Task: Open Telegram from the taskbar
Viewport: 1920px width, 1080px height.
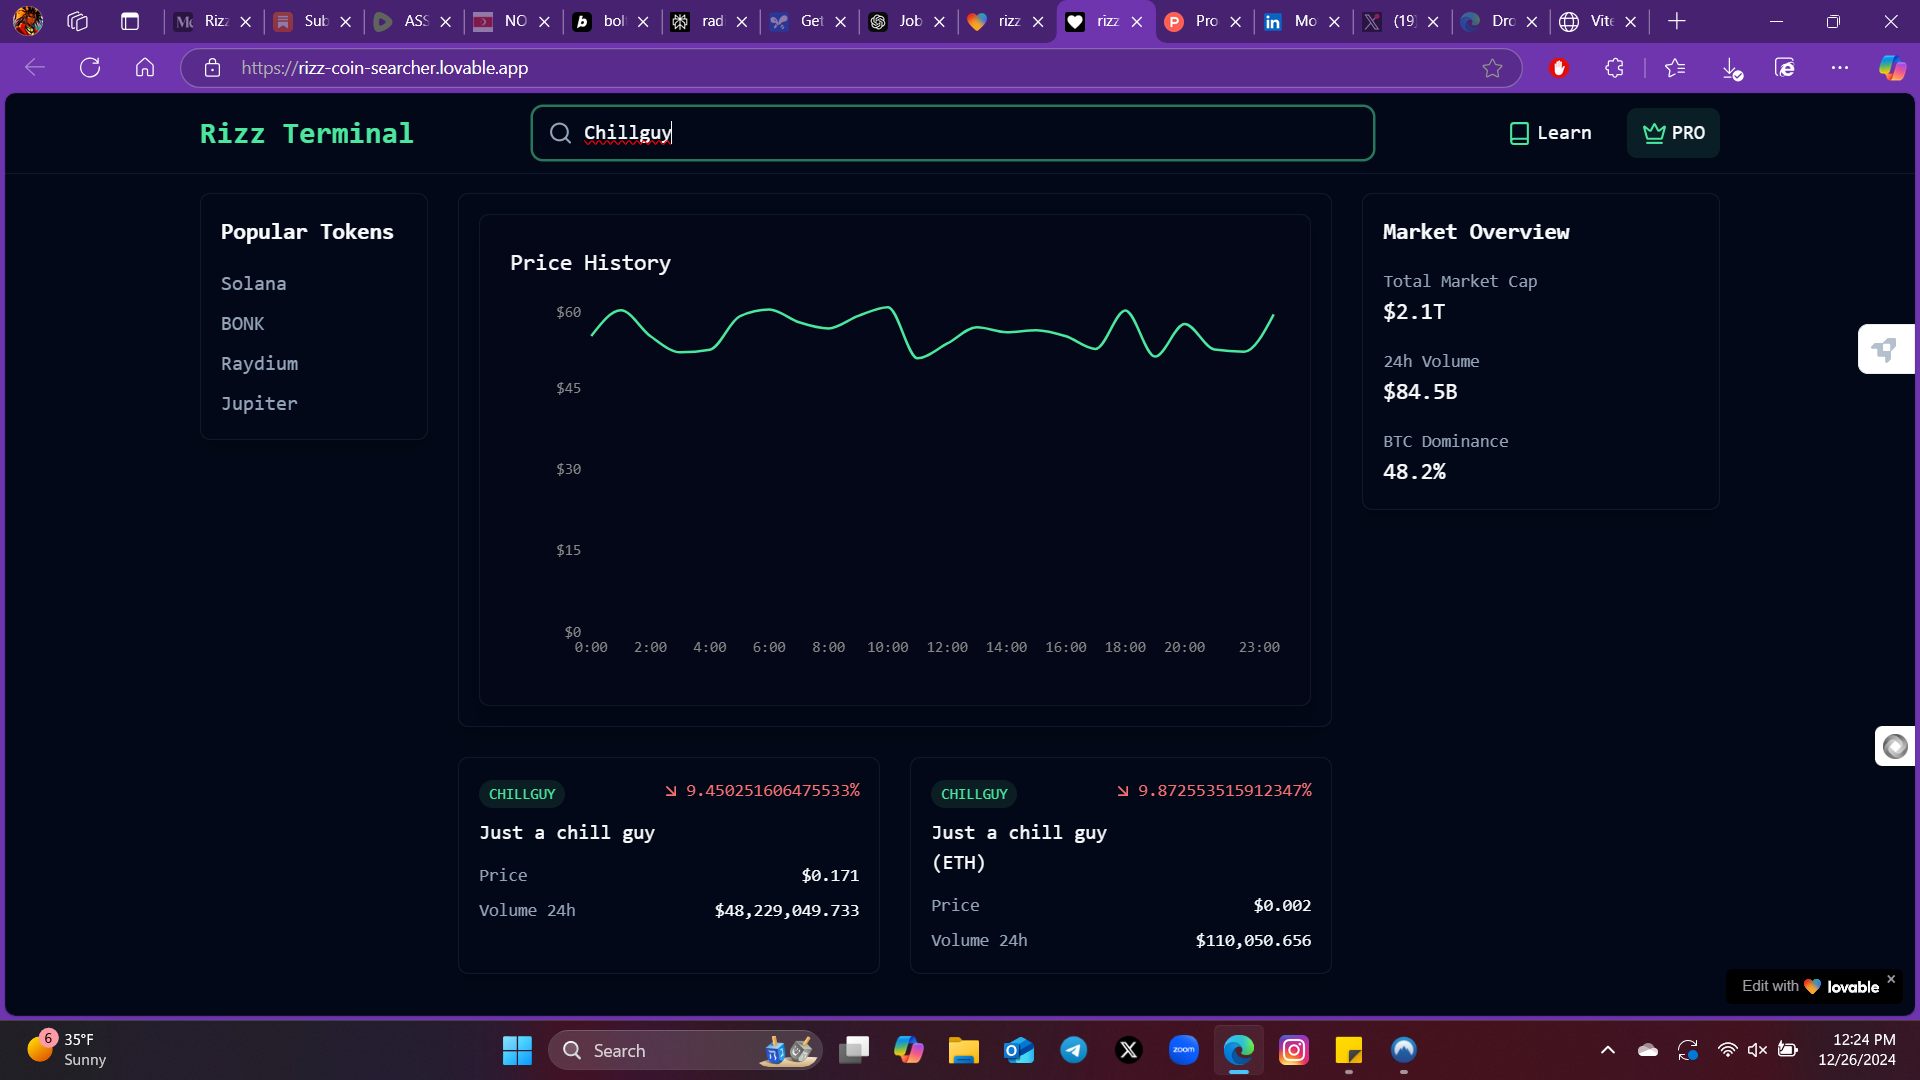Action: (x=1074, y=1050)
